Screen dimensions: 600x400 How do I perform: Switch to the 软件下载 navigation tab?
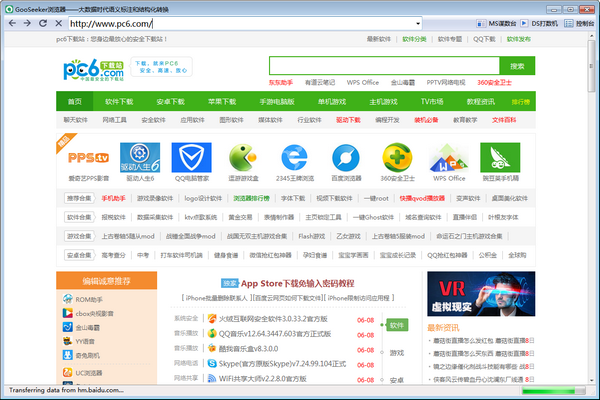[119, 102]
